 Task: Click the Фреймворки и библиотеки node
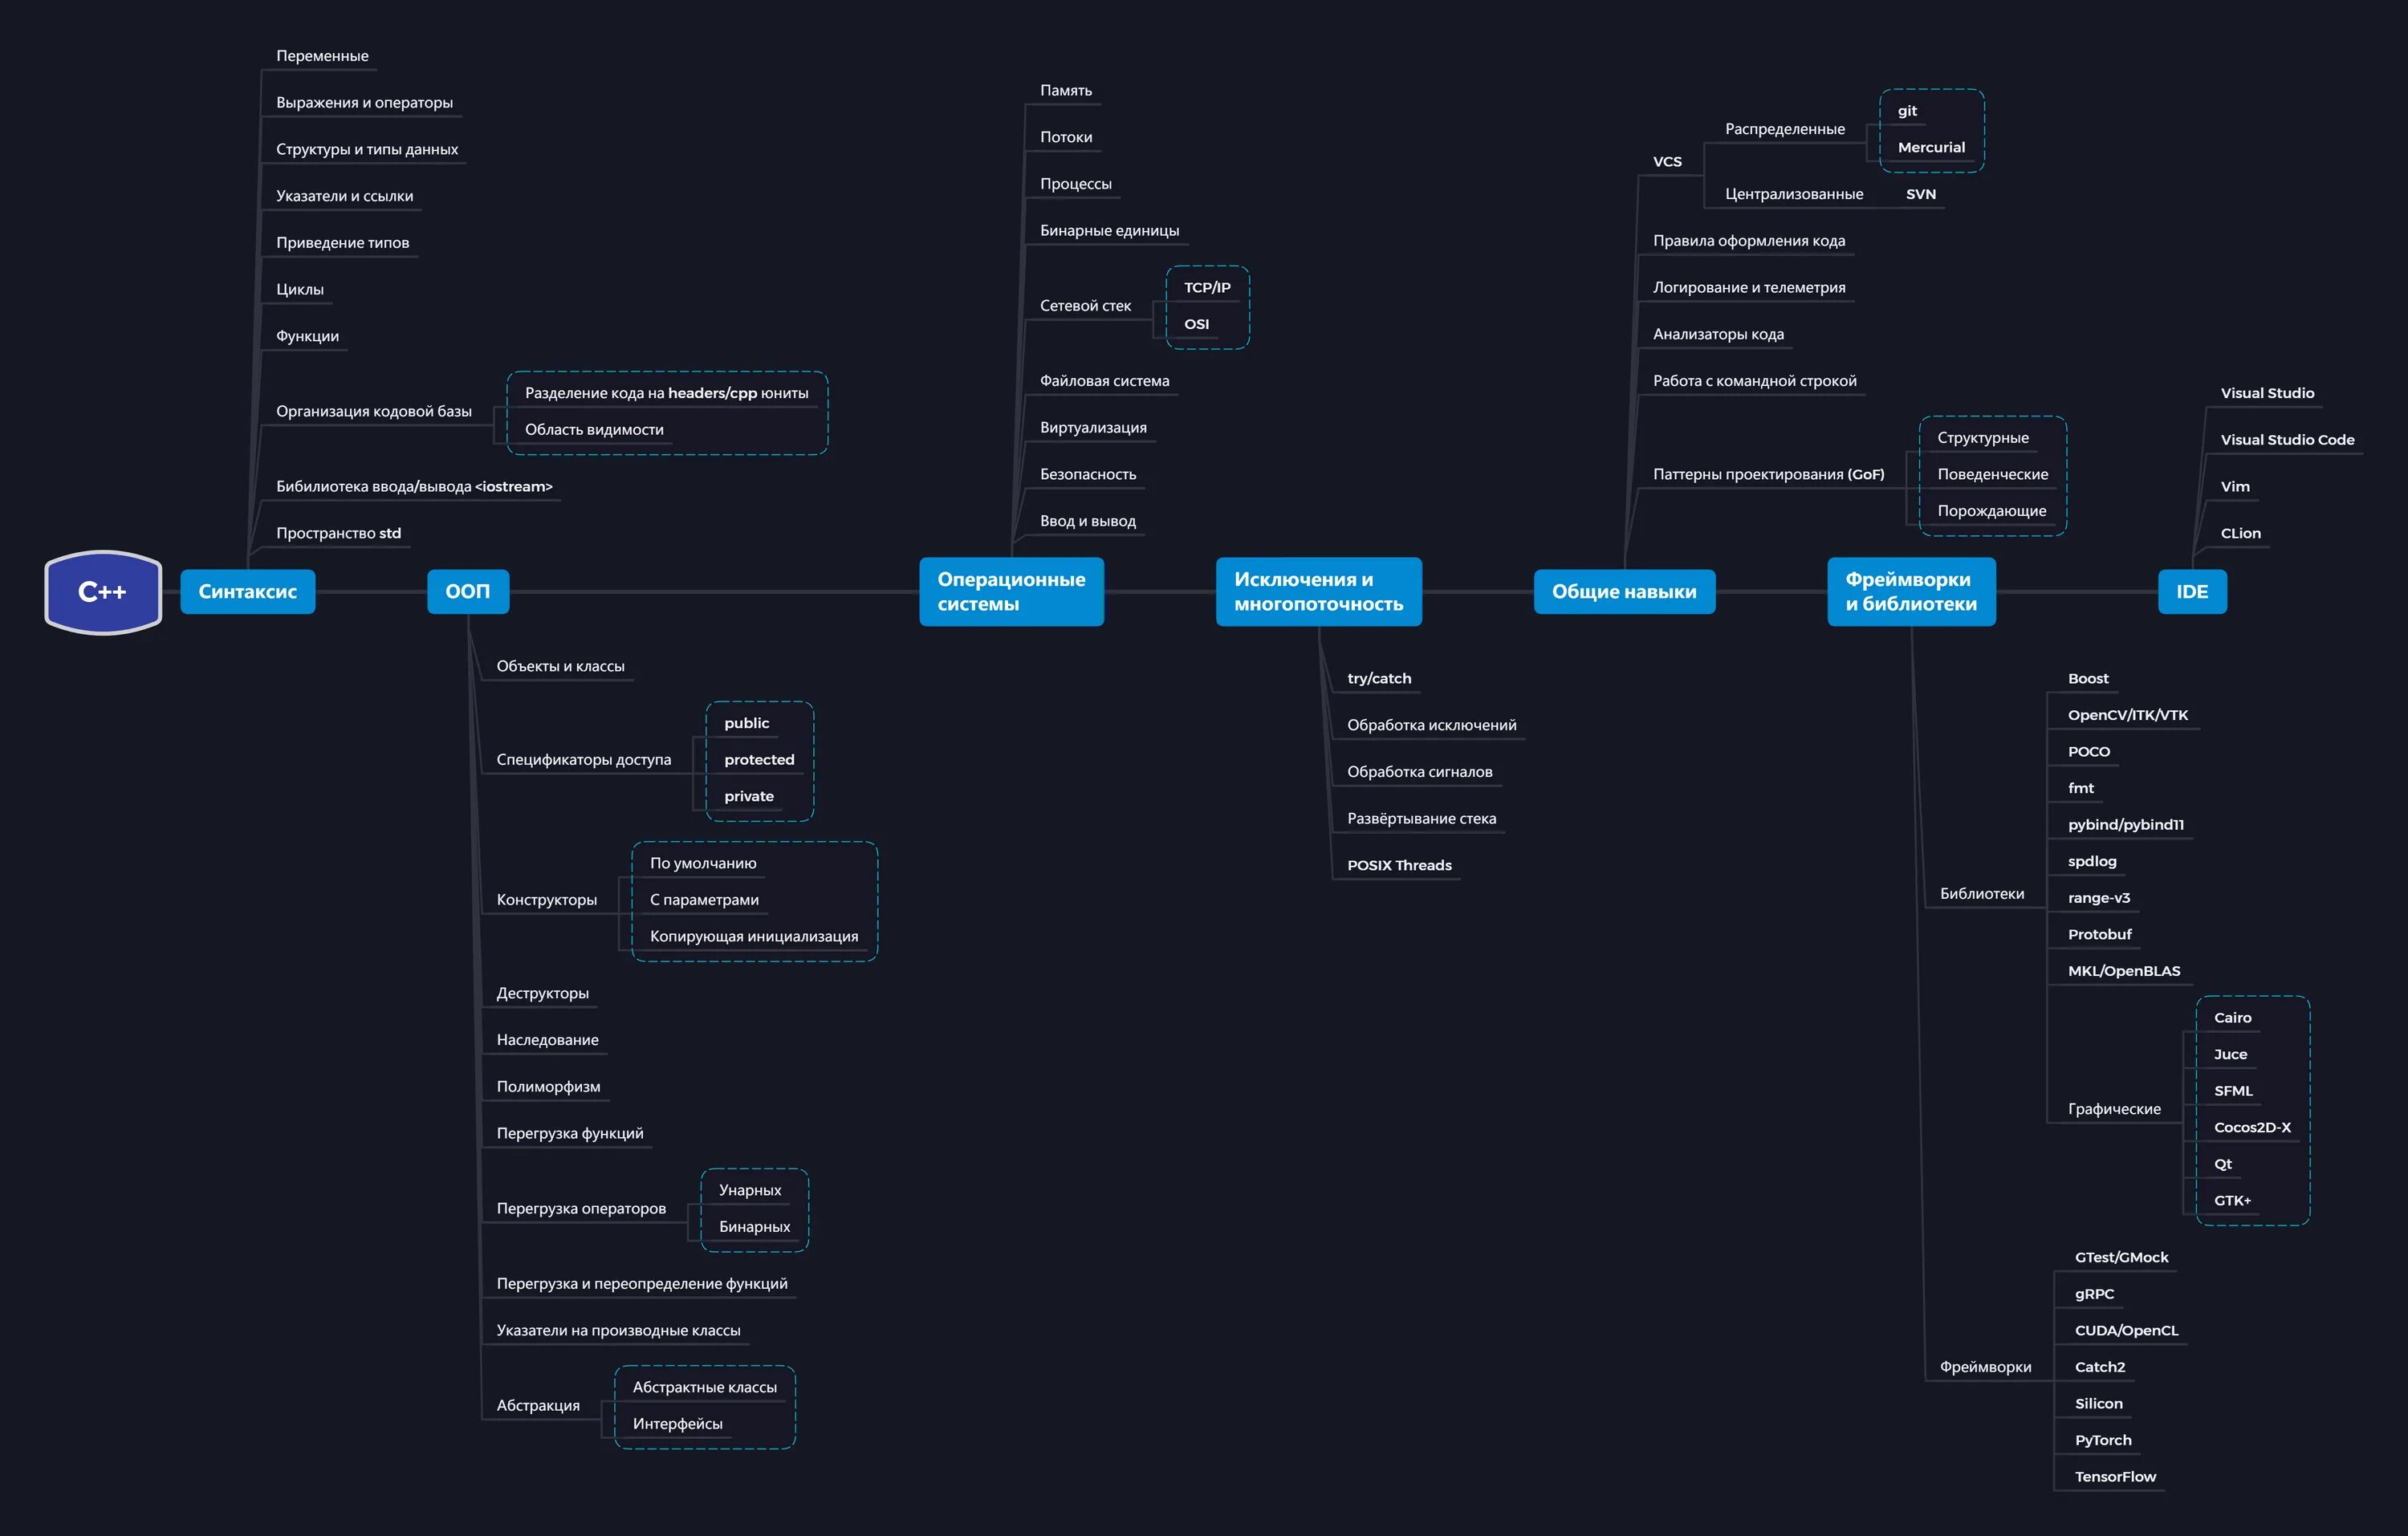(x=1911, y=592)
